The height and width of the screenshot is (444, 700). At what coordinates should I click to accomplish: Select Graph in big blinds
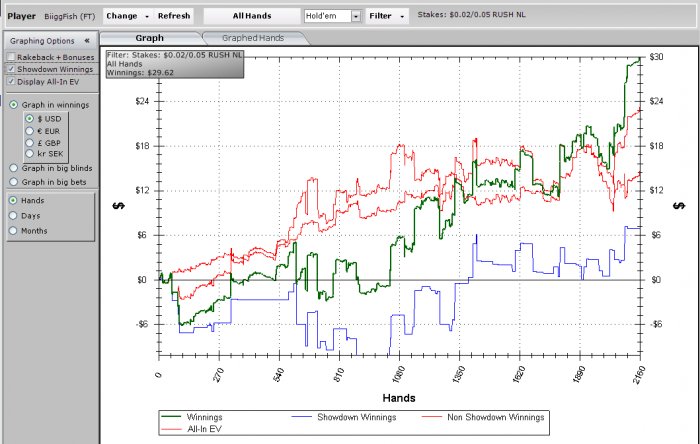click(x=14, y=168)
